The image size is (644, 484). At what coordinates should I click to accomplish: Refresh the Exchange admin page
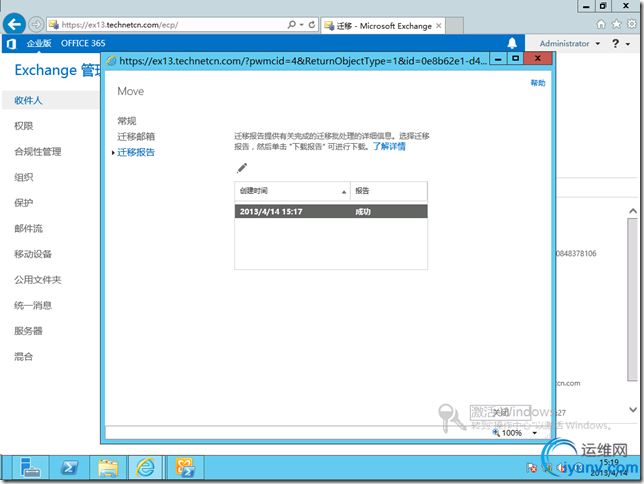(312, 25)
